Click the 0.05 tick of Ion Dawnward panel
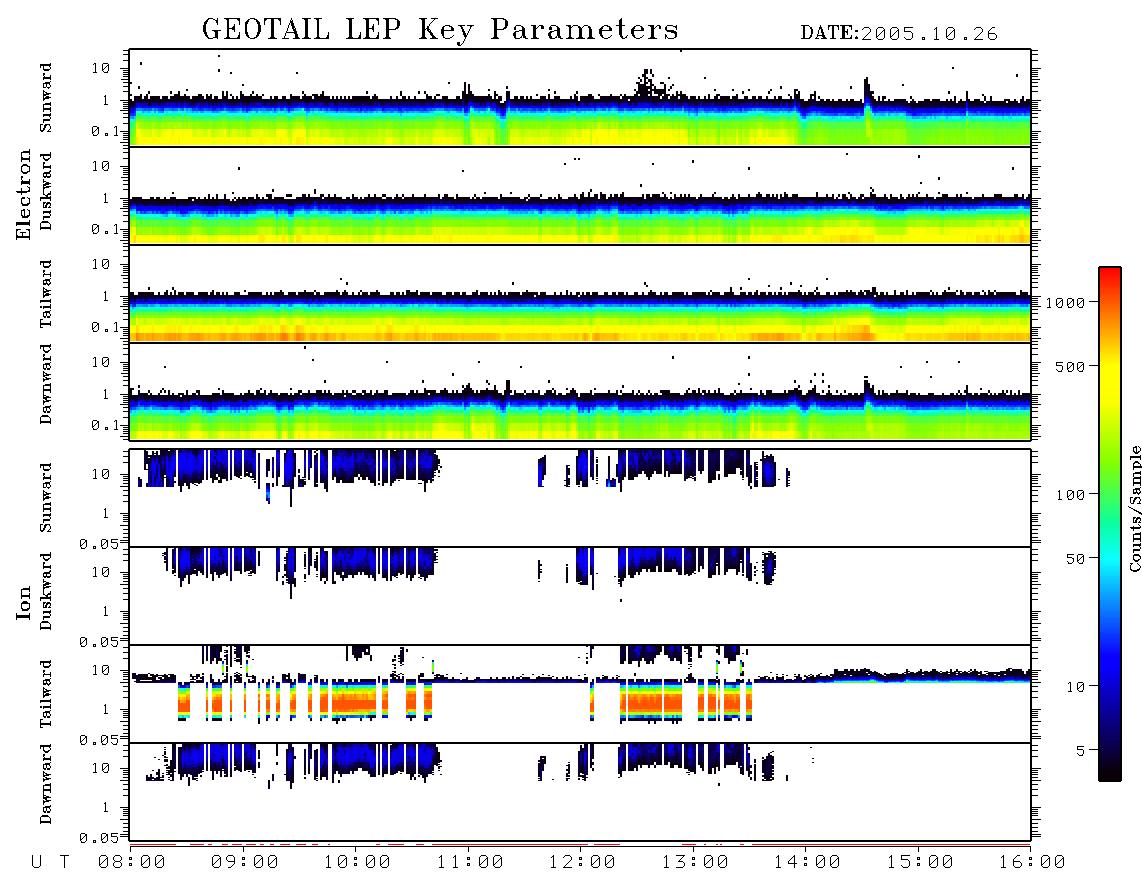Viewport: 1142px width, 880px height. pos(99,838)
